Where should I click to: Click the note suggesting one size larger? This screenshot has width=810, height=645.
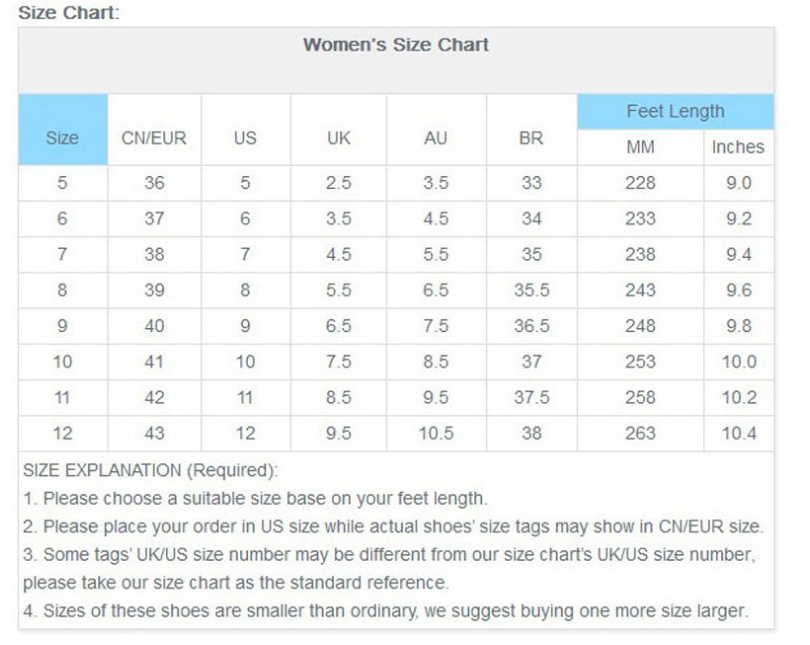(385, 610)
